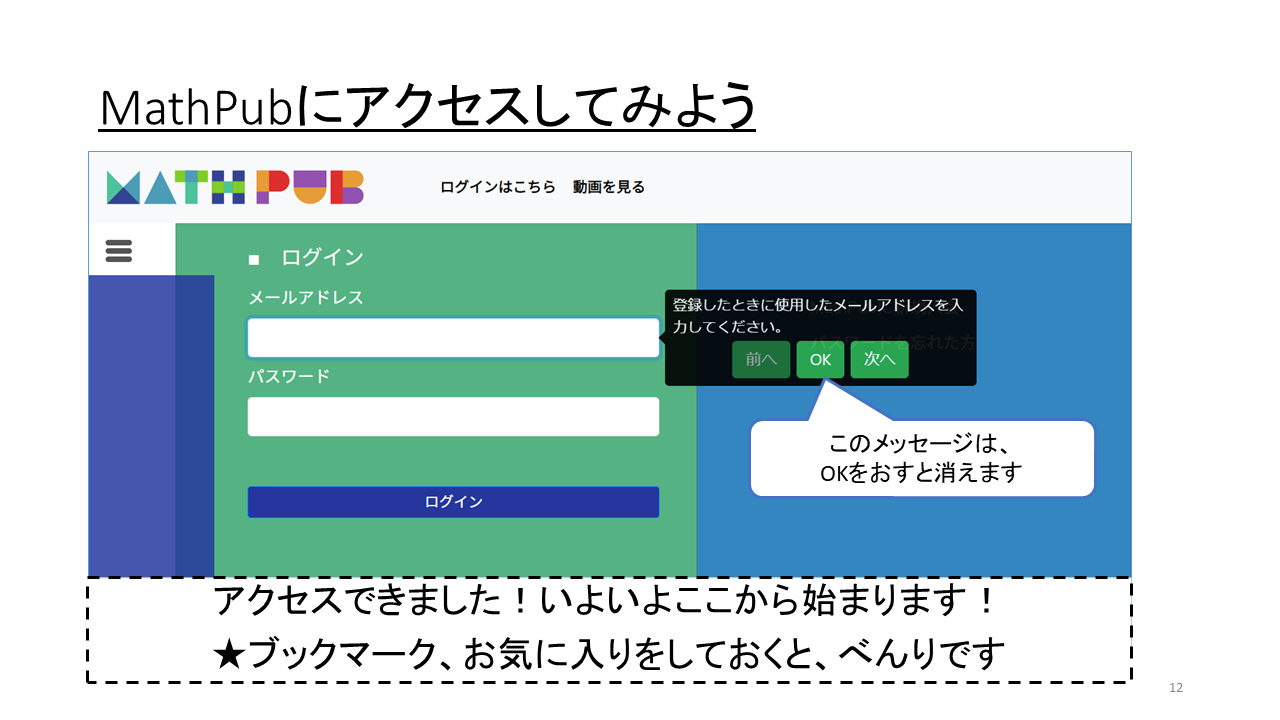Click the MathPub logo
The image size is (1280, 720).
235,187
